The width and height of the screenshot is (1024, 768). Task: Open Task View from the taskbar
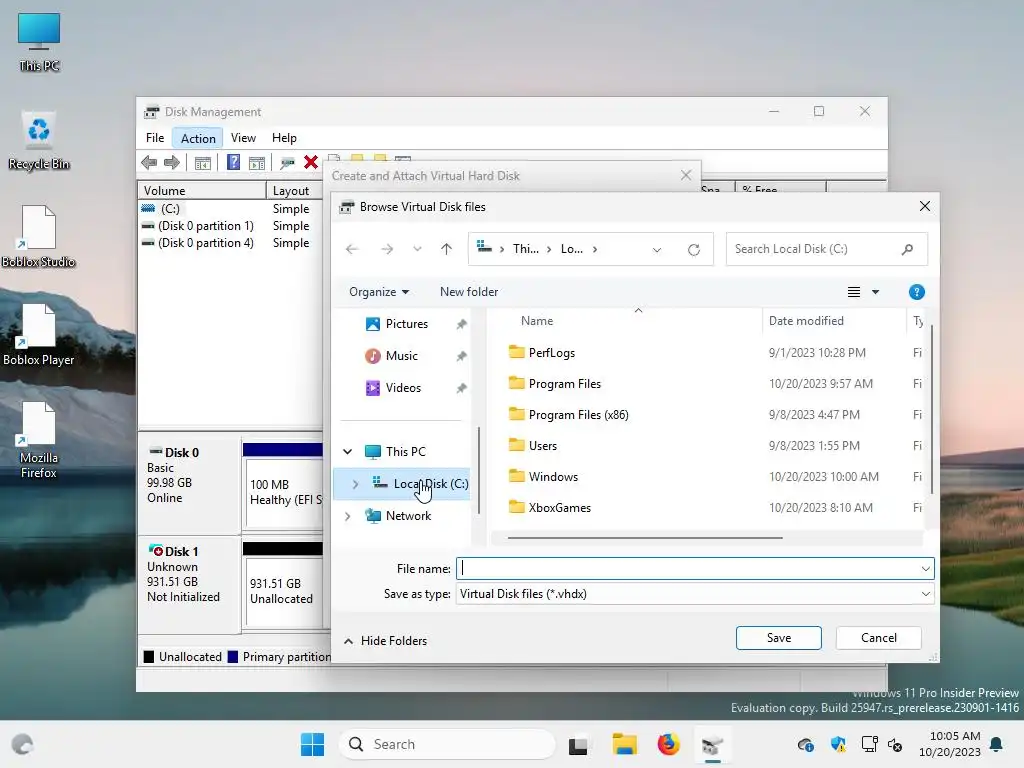578,744
